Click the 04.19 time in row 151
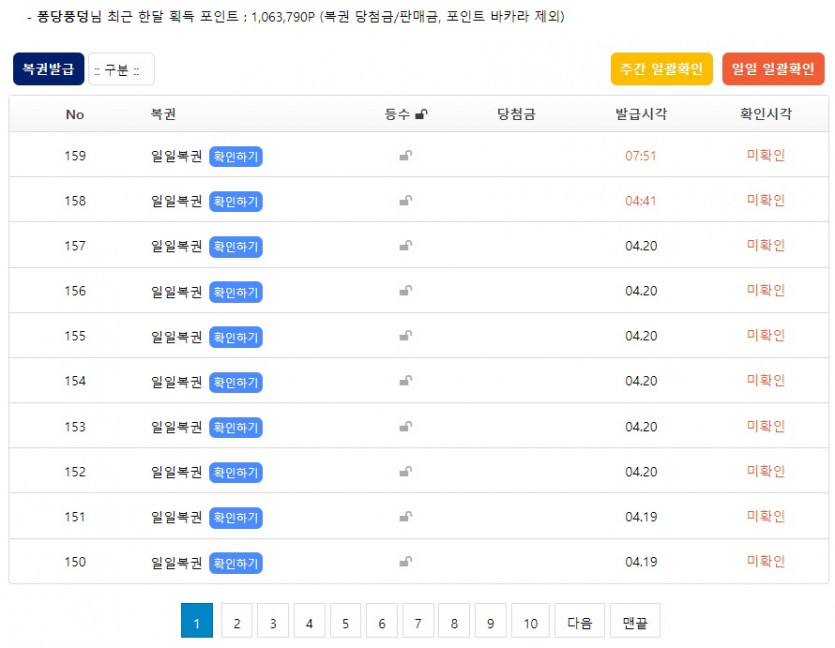The width and height of the screenshot is (835, 648). pyautogui.click(x=641, y=516)
